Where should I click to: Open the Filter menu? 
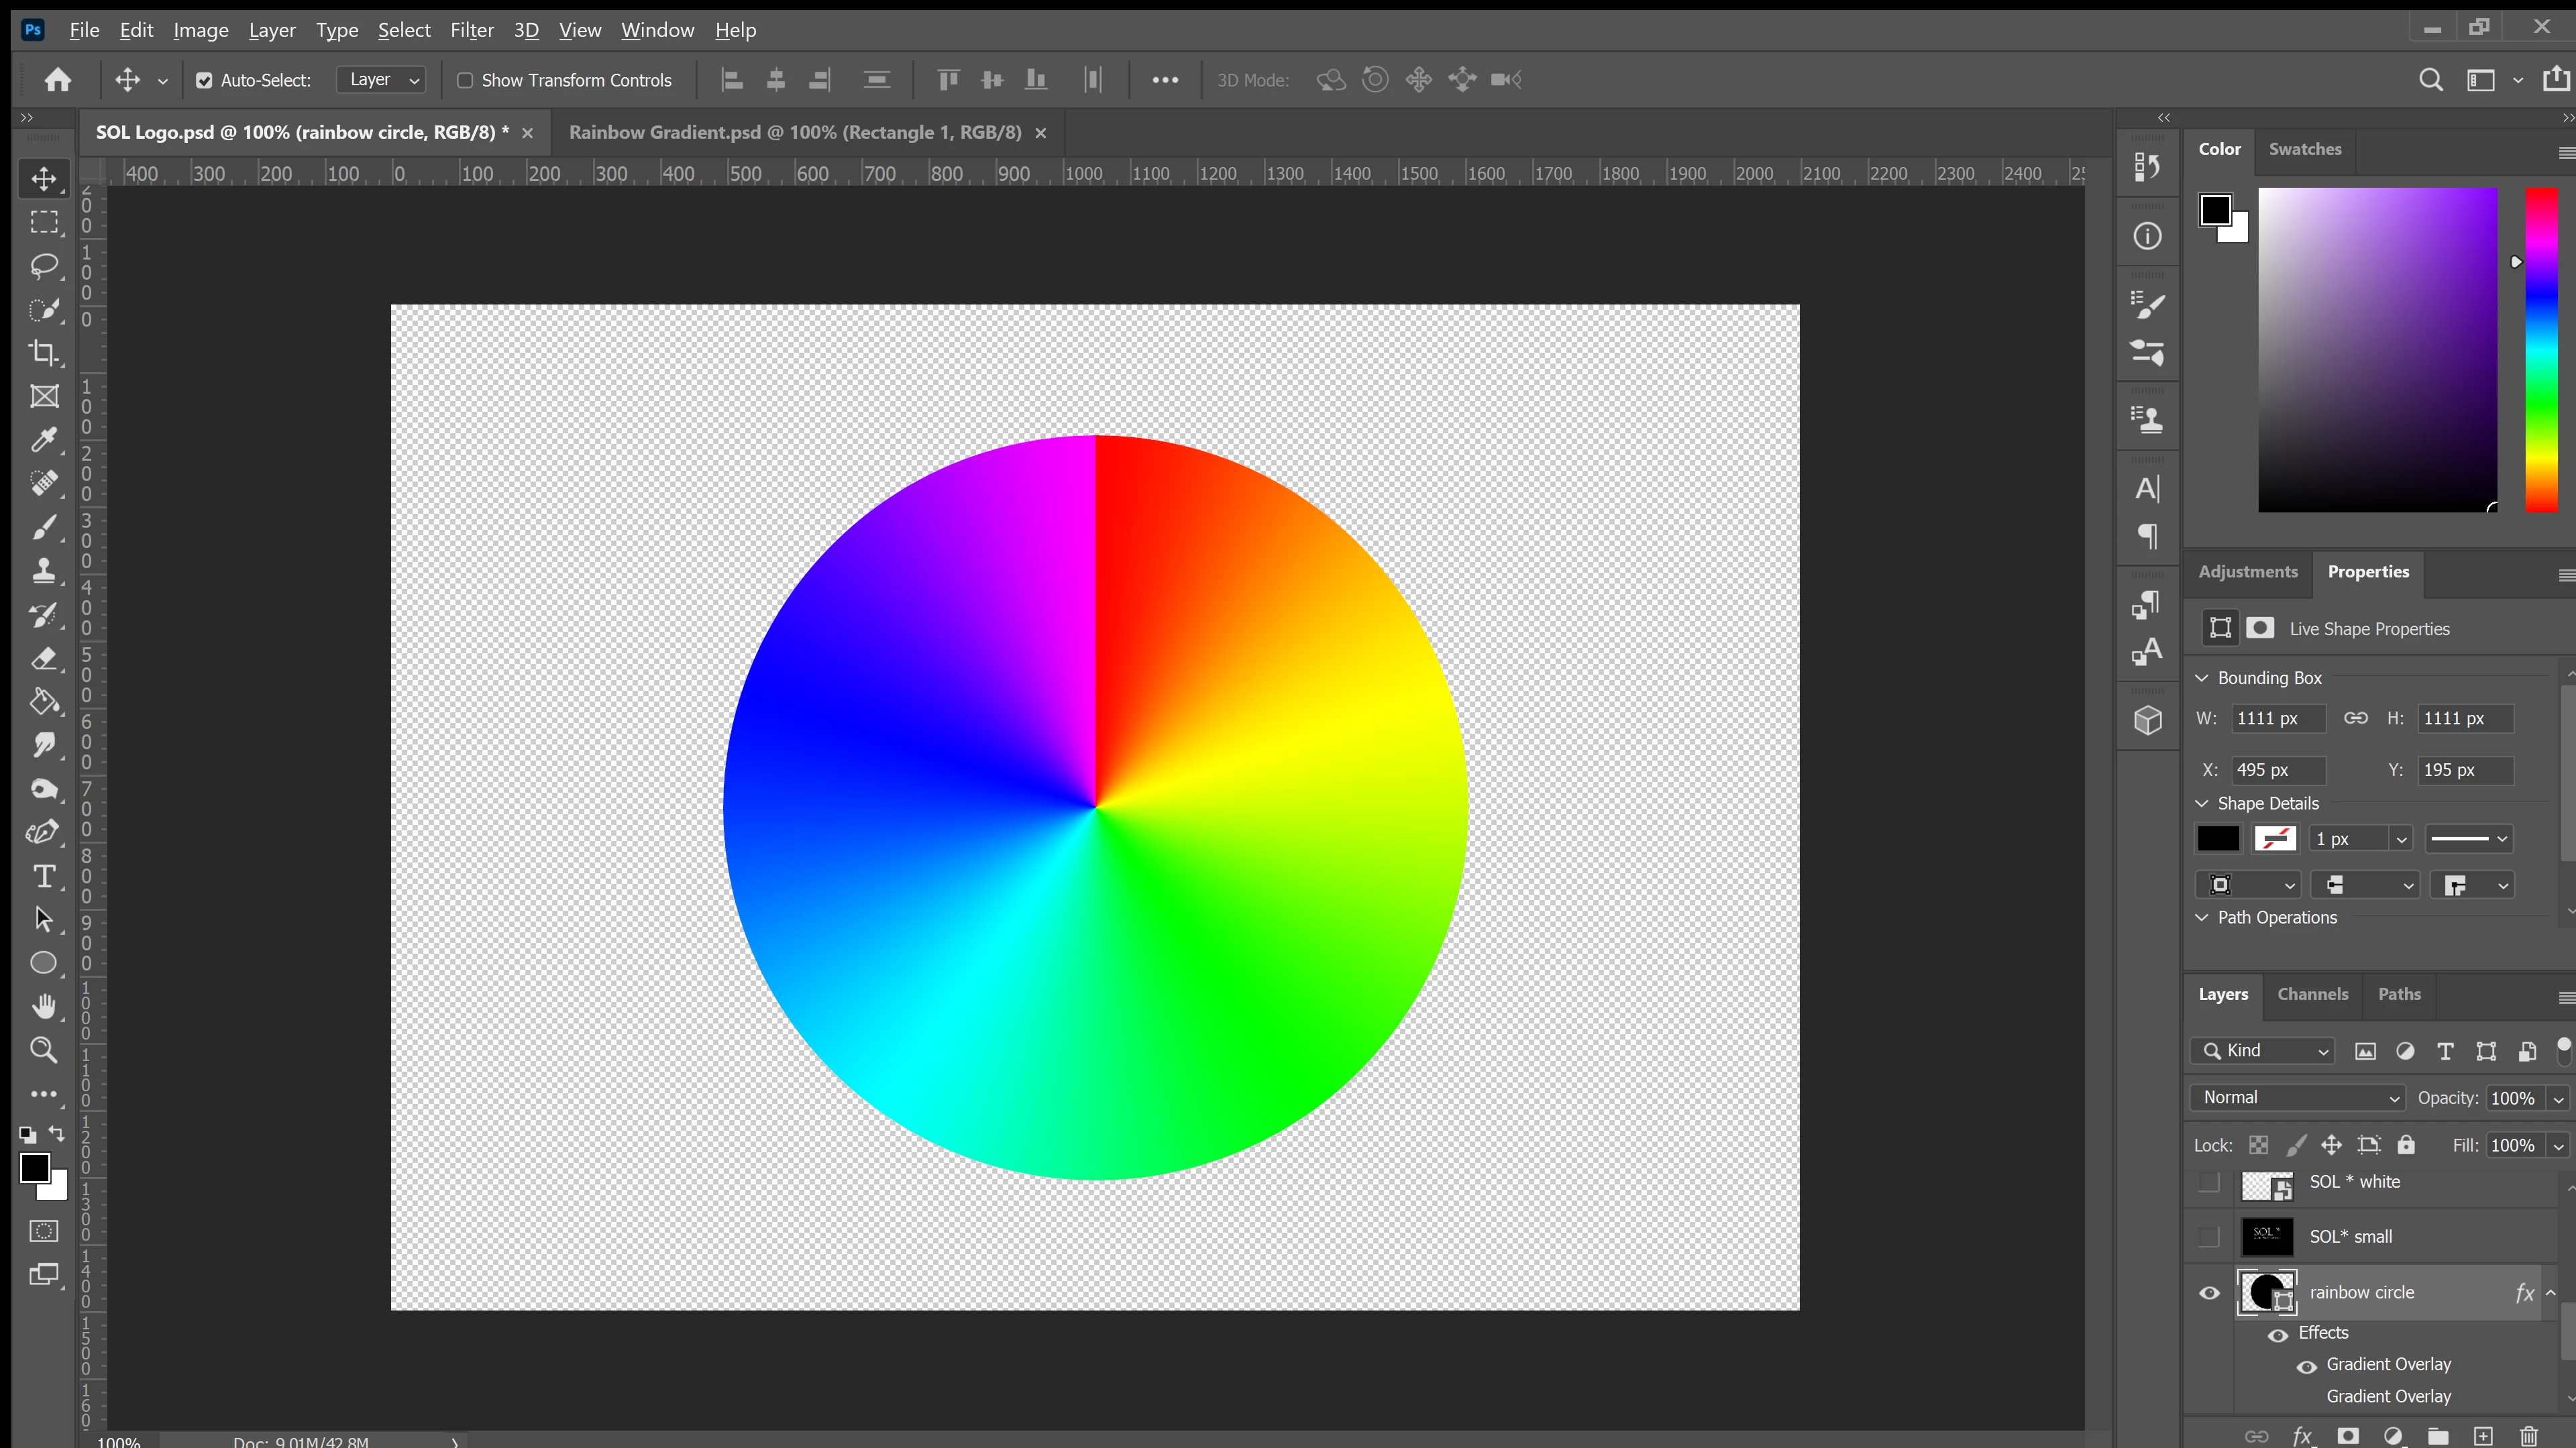point(471,30)
